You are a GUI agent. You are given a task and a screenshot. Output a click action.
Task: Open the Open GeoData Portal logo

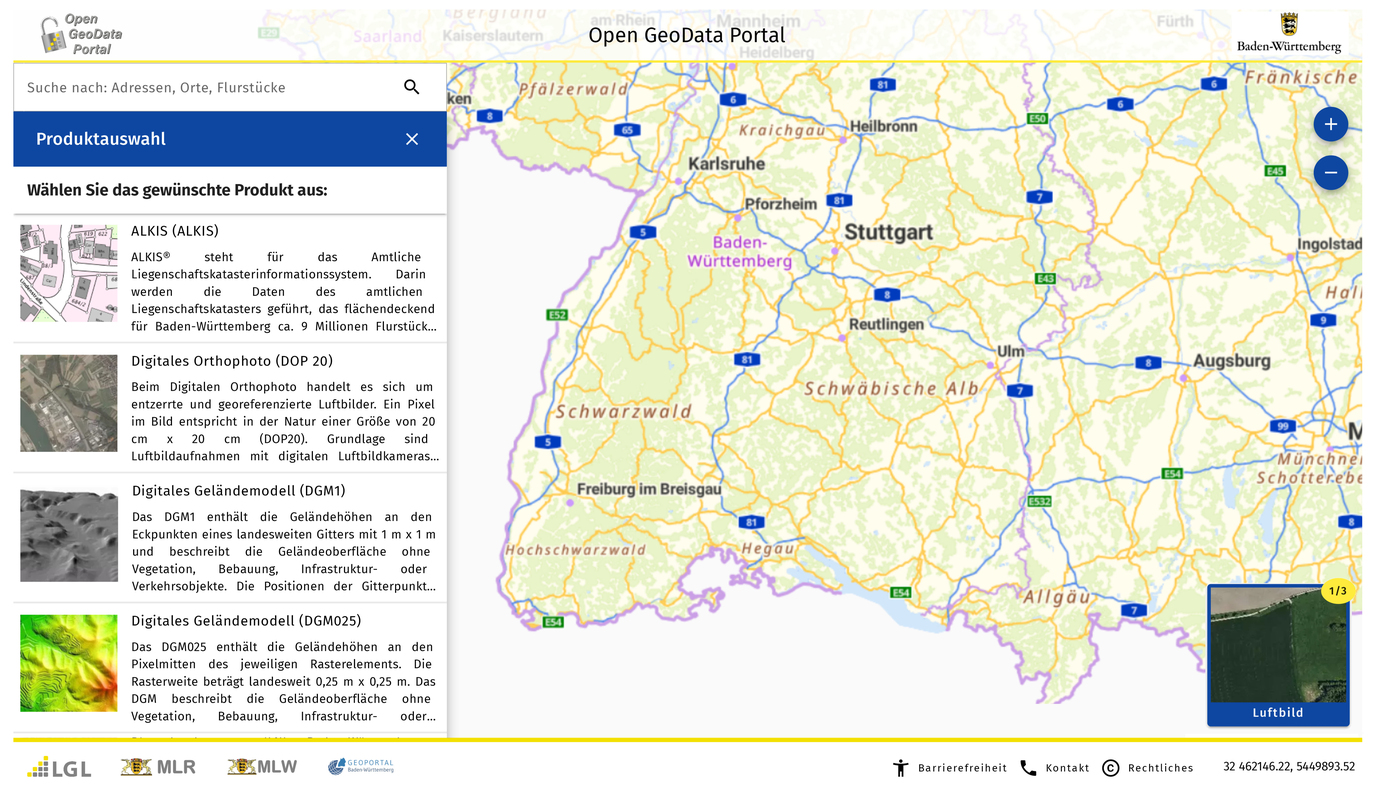tap(81, 34)
